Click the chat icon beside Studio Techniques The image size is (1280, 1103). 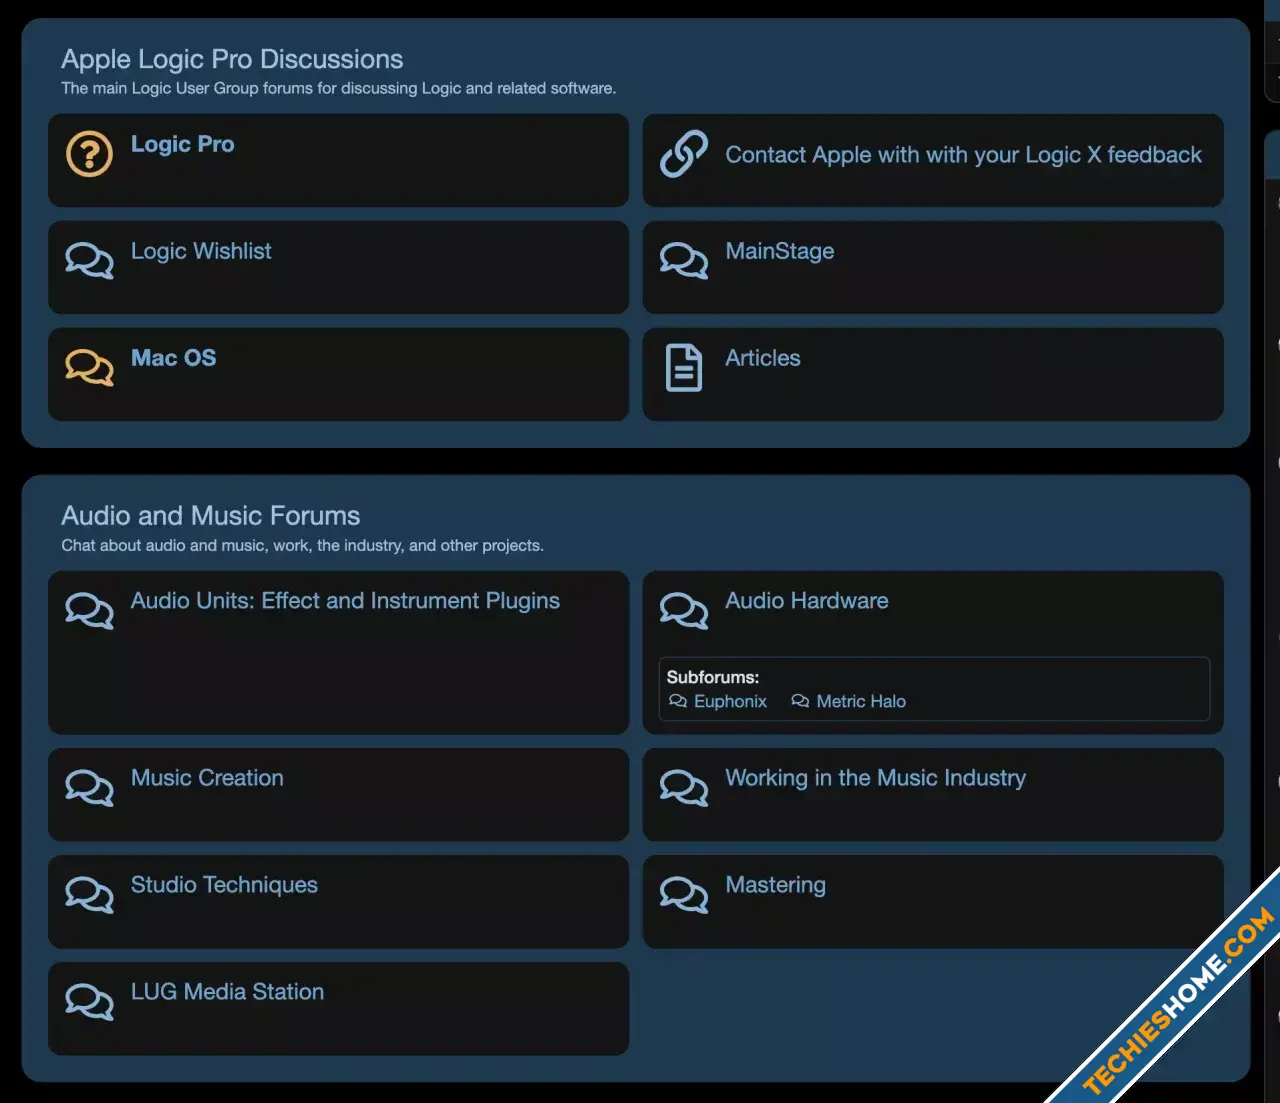89,895
